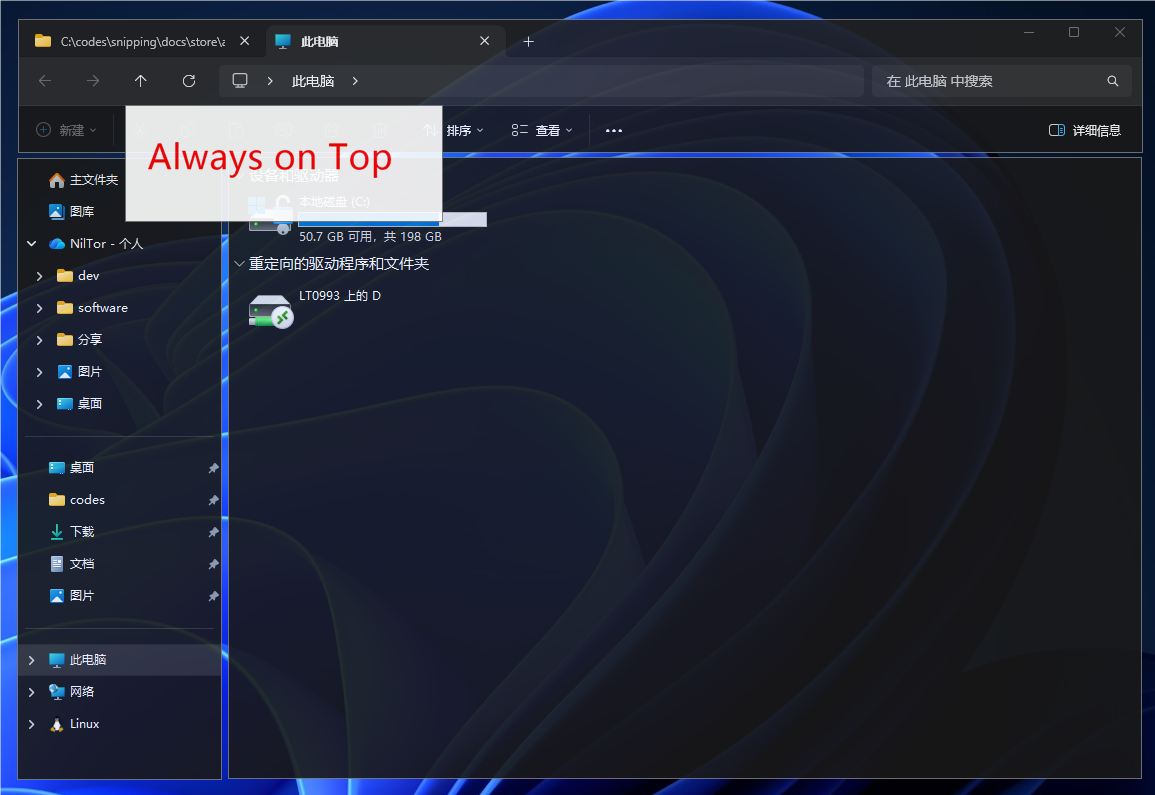Open the three-dots more options menu

tap(614, 130)
